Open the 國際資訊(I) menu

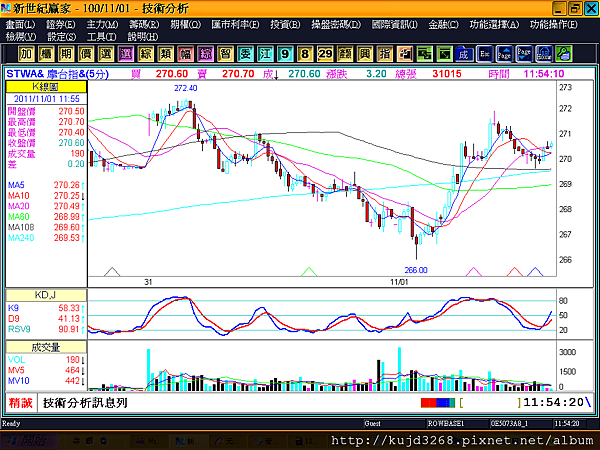pyautogui.click(x=395, y=24)
